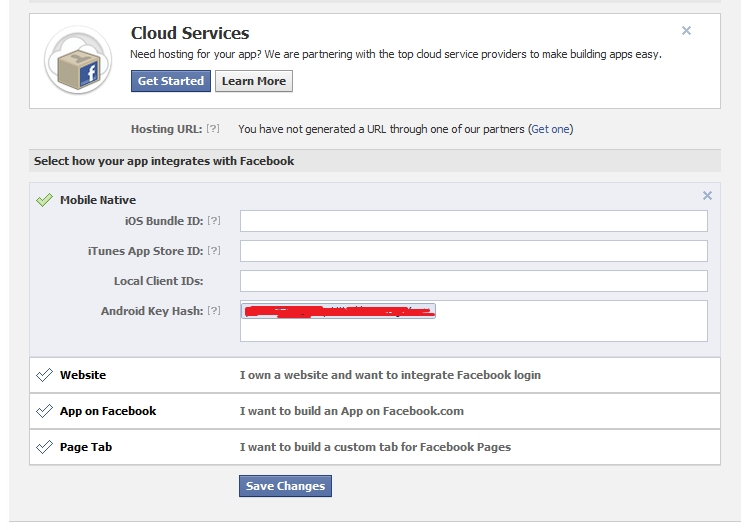Show help for Android Key Hash
Screen dimensions: 748x530
click(213, 311)
